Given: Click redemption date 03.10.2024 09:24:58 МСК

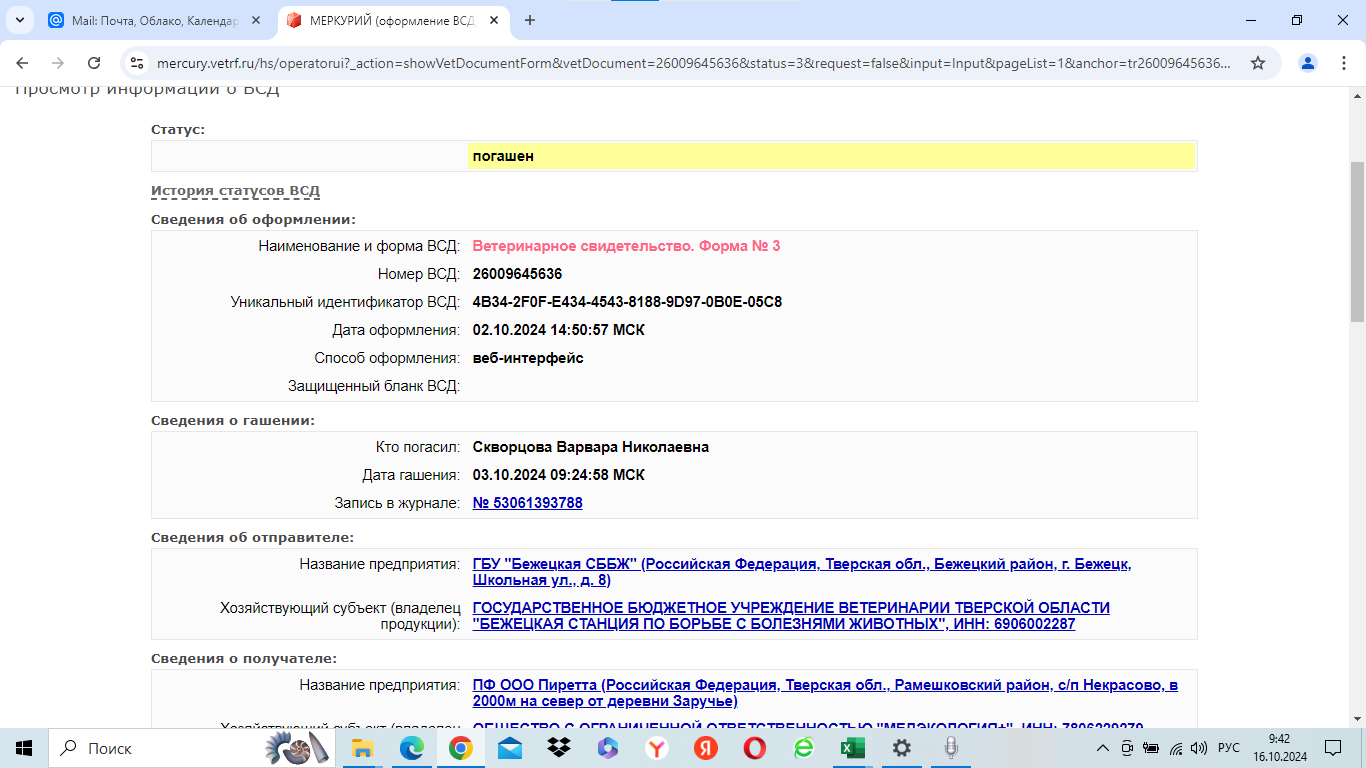Looking at the screenshot, I should [x=559, y=475].
